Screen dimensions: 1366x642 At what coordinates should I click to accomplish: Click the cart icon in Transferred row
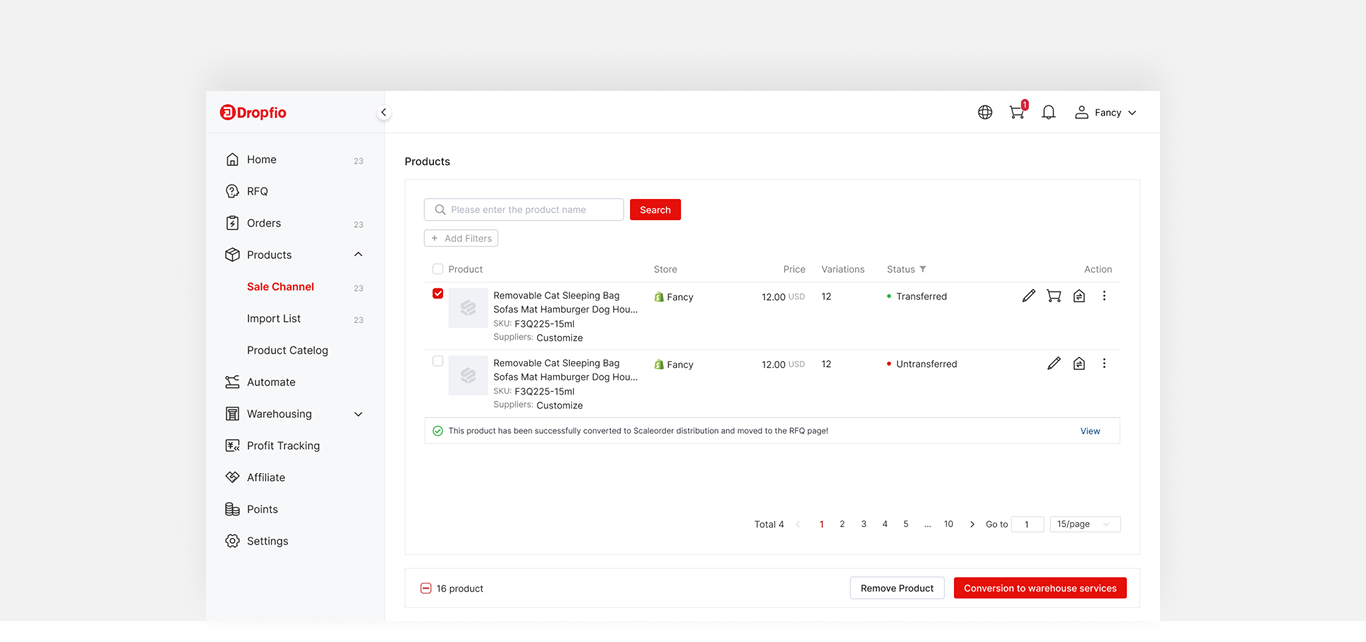1053,296
